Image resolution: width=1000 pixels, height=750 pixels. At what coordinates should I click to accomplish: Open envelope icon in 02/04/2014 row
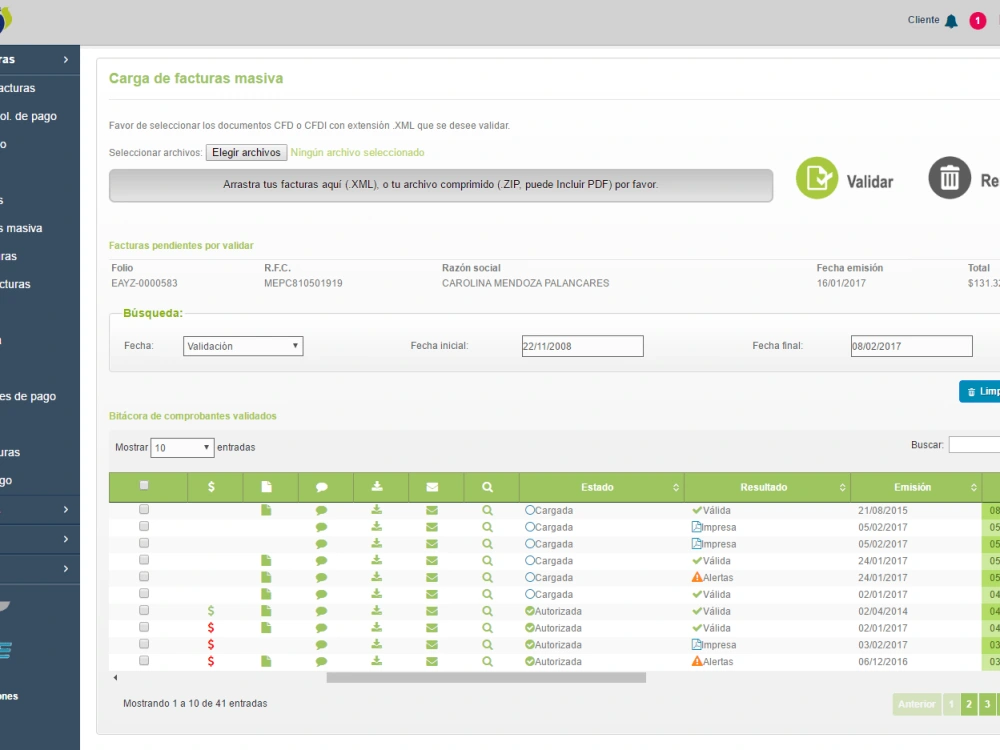[432, 611]
